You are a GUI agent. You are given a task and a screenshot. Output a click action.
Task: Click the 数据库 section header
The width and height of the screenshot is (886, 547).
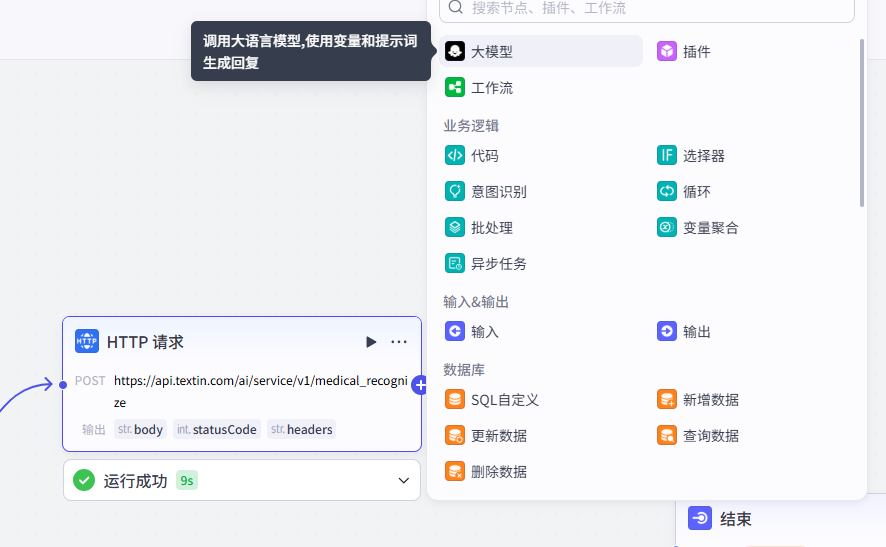click(x=464, y=370)
